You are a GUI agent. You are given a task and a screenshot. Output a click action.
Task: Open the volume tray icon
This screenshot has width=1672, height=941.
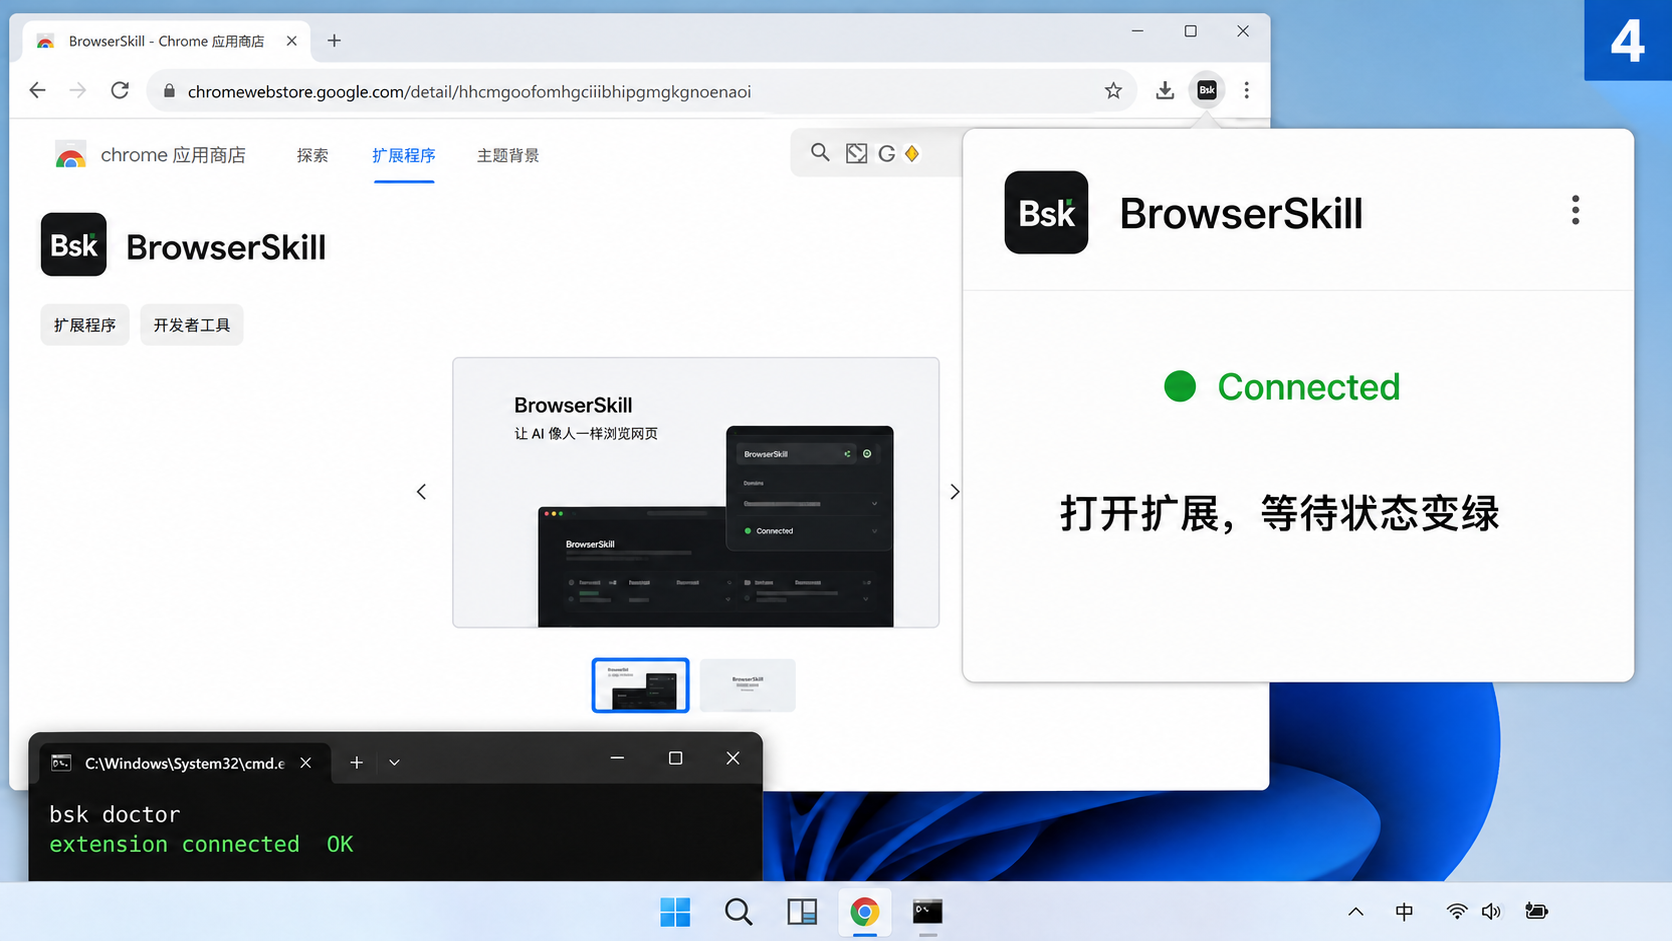point(1491,911)
